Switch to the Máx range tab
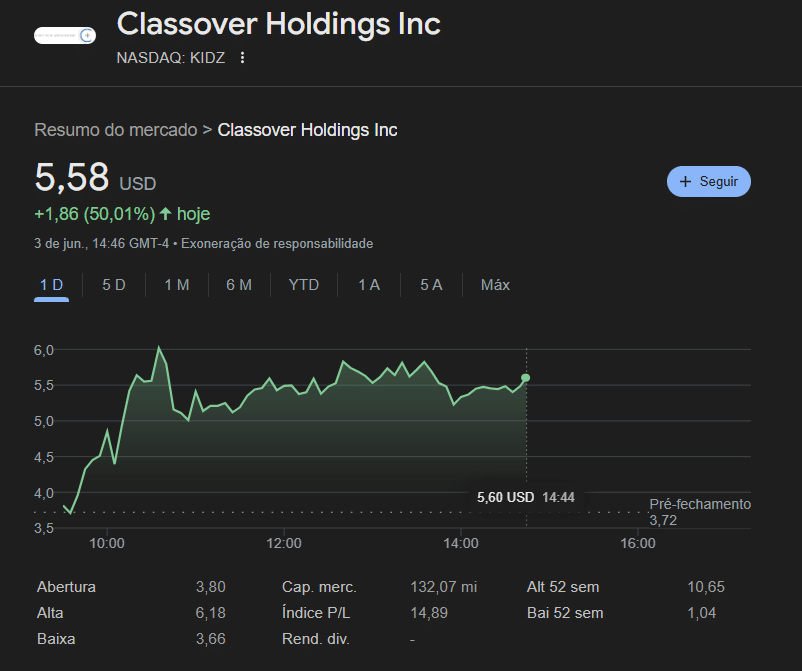Screen dimensions: 802x671 pos(495,285)
